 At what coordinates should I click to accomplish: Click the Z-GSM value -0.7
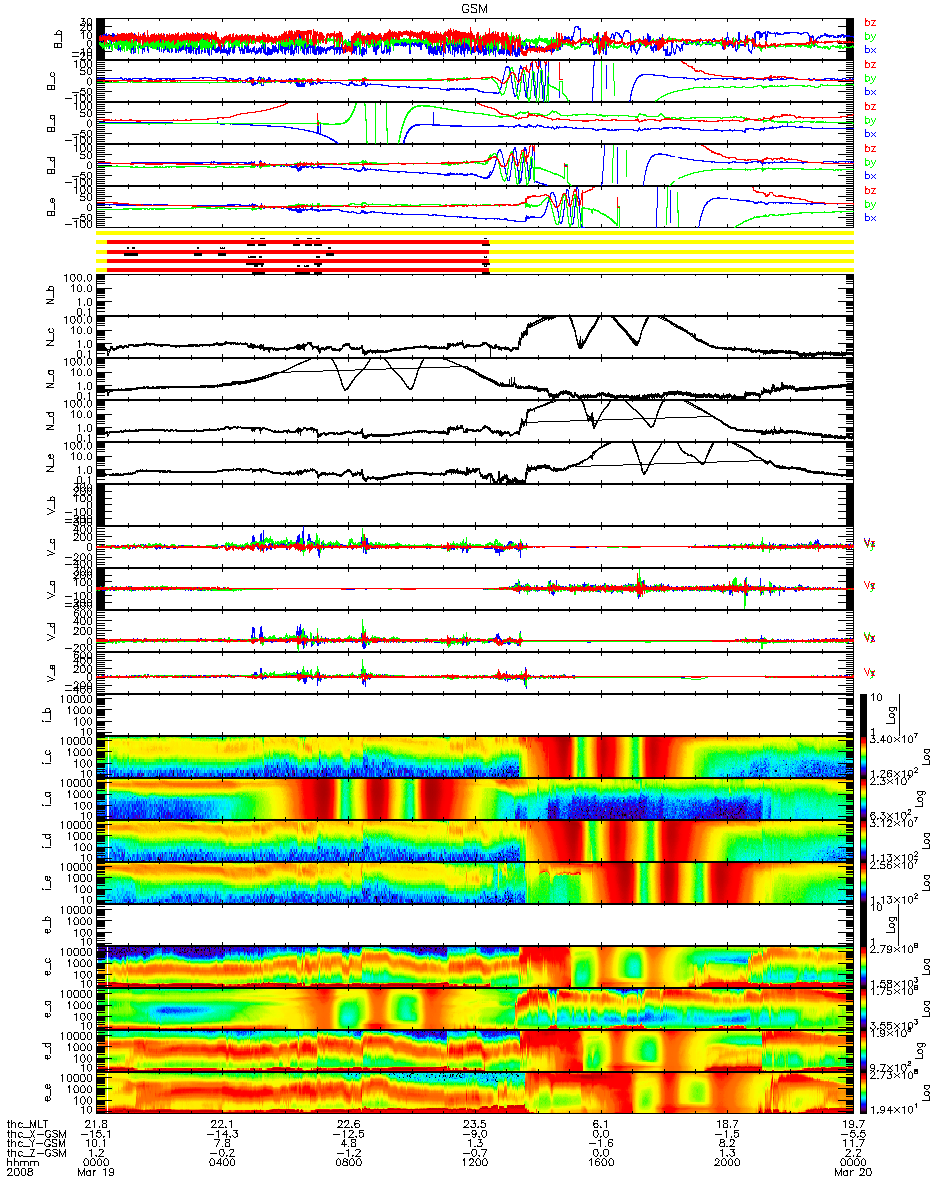475,1154
